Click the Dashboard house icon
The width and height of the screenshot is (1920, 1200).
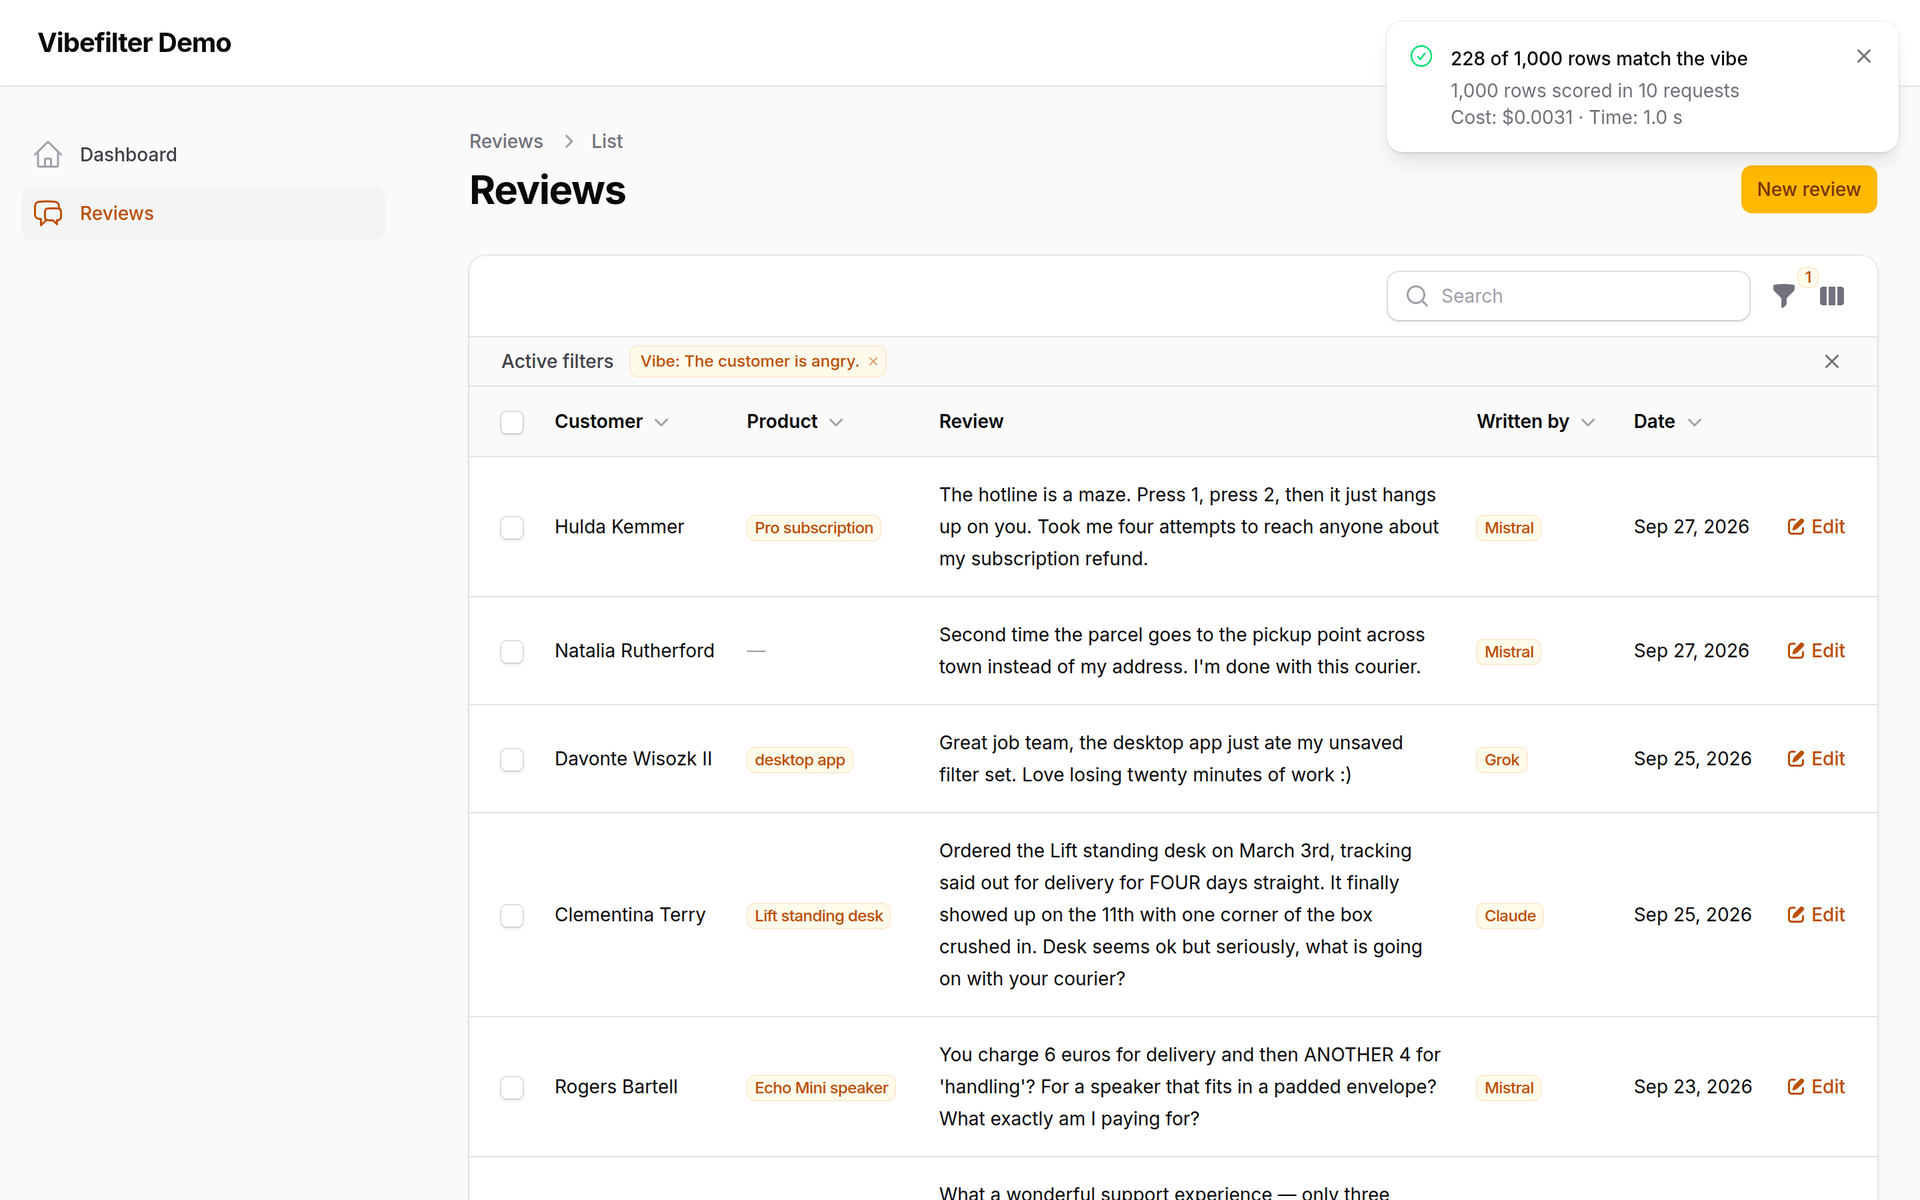[48, 155]
